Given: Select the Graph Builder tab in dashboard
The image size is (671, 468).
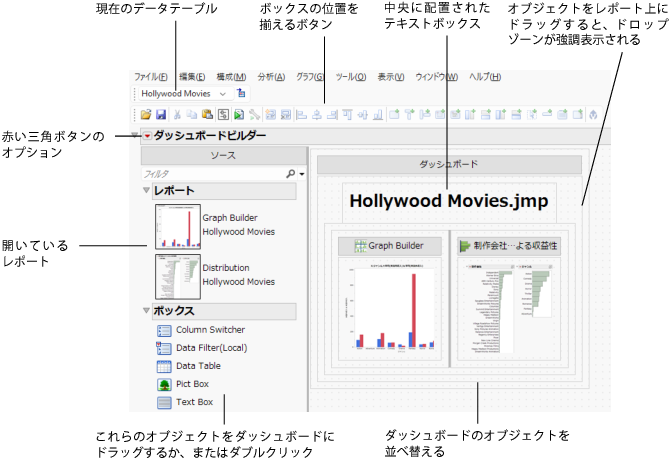Looking at the screenshot, I should point(390,246).
